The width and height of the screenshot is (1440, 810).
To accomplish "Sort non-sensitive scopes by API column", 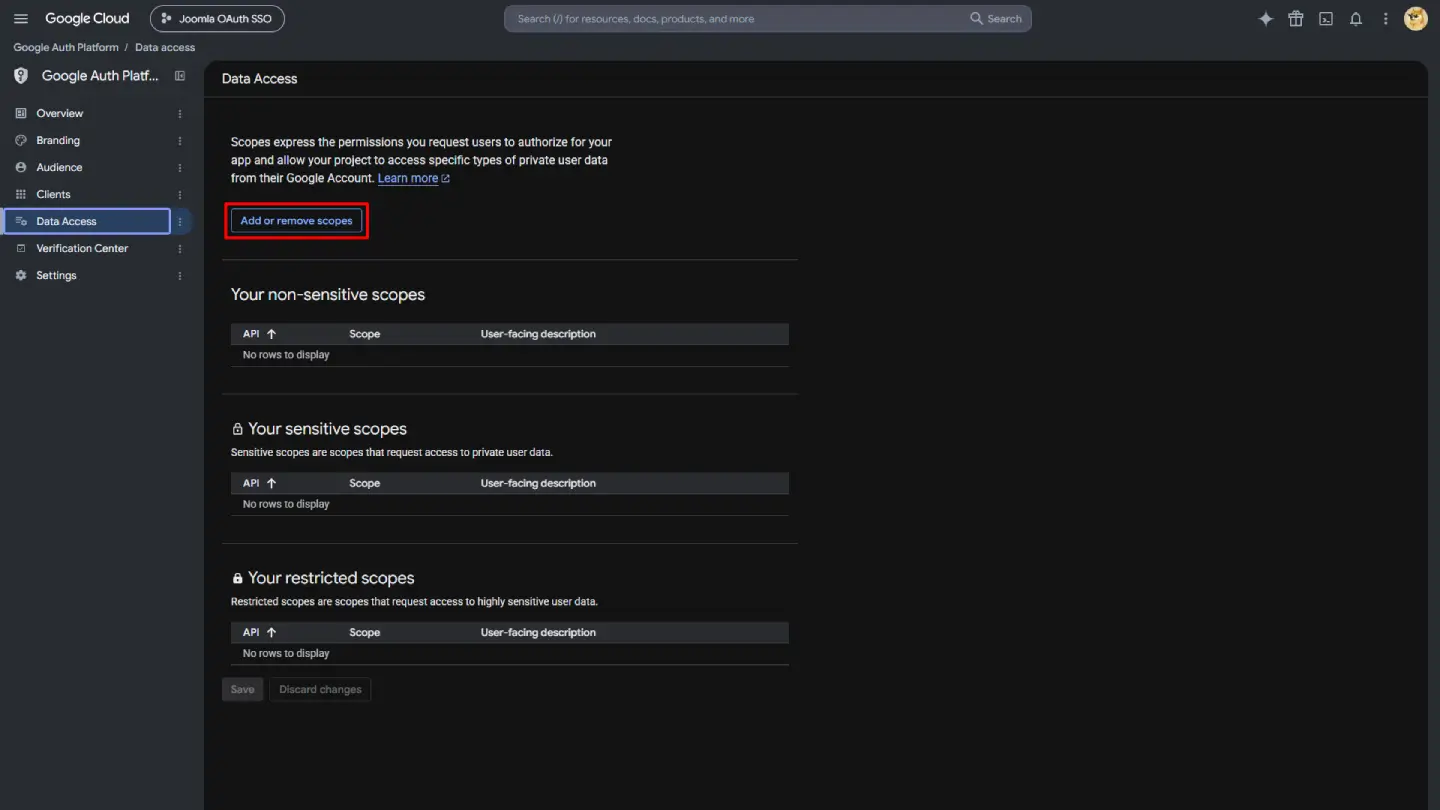I will (259, 334).
